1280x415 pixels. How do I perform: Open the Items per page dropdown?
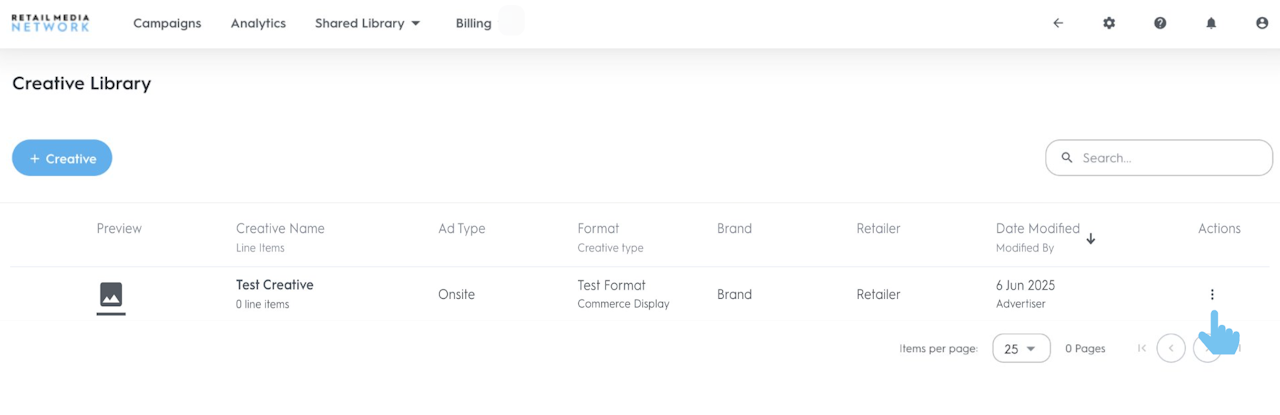(x=1021, y=348)
